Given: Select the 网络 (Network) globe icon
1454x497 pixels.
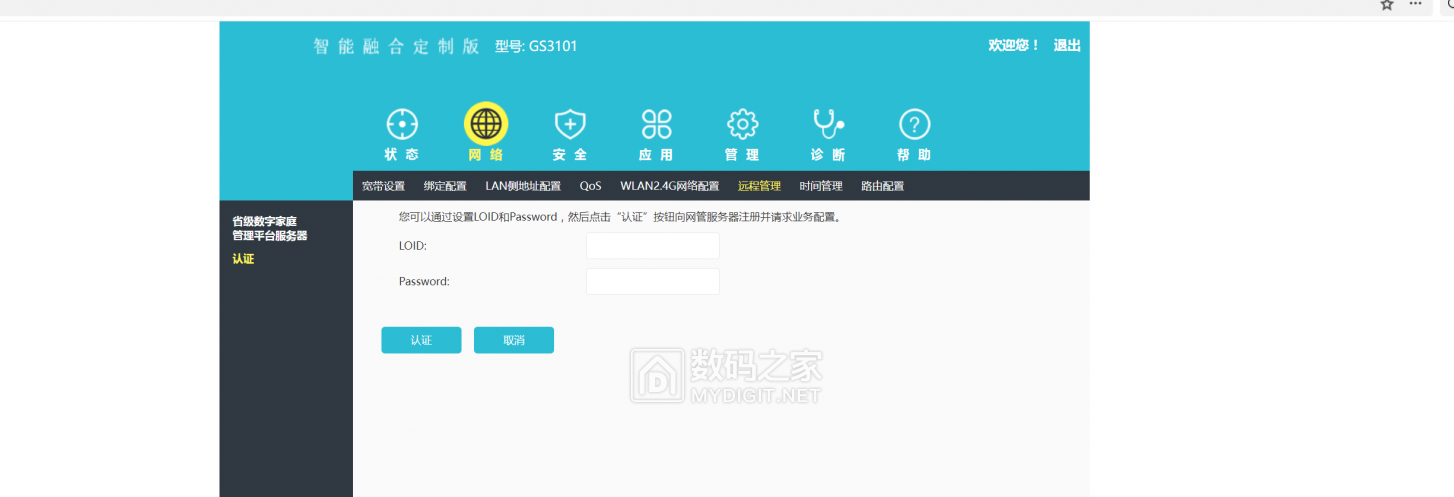Looking at the screenshot, I should 486,125.
